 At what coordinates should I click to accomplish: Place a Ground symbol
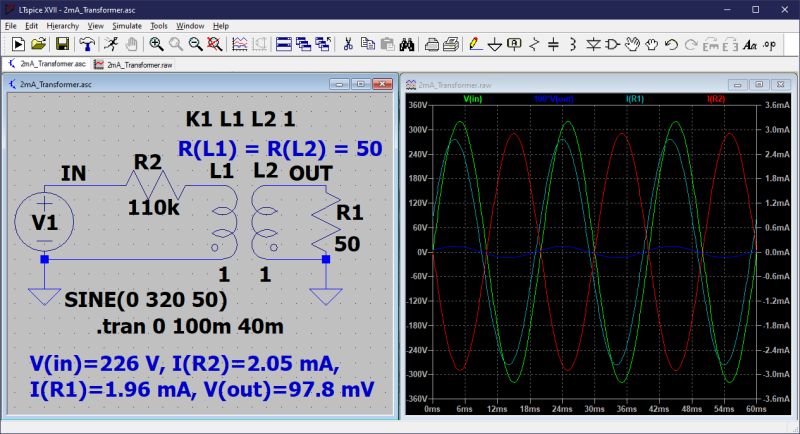click(494, 44)
